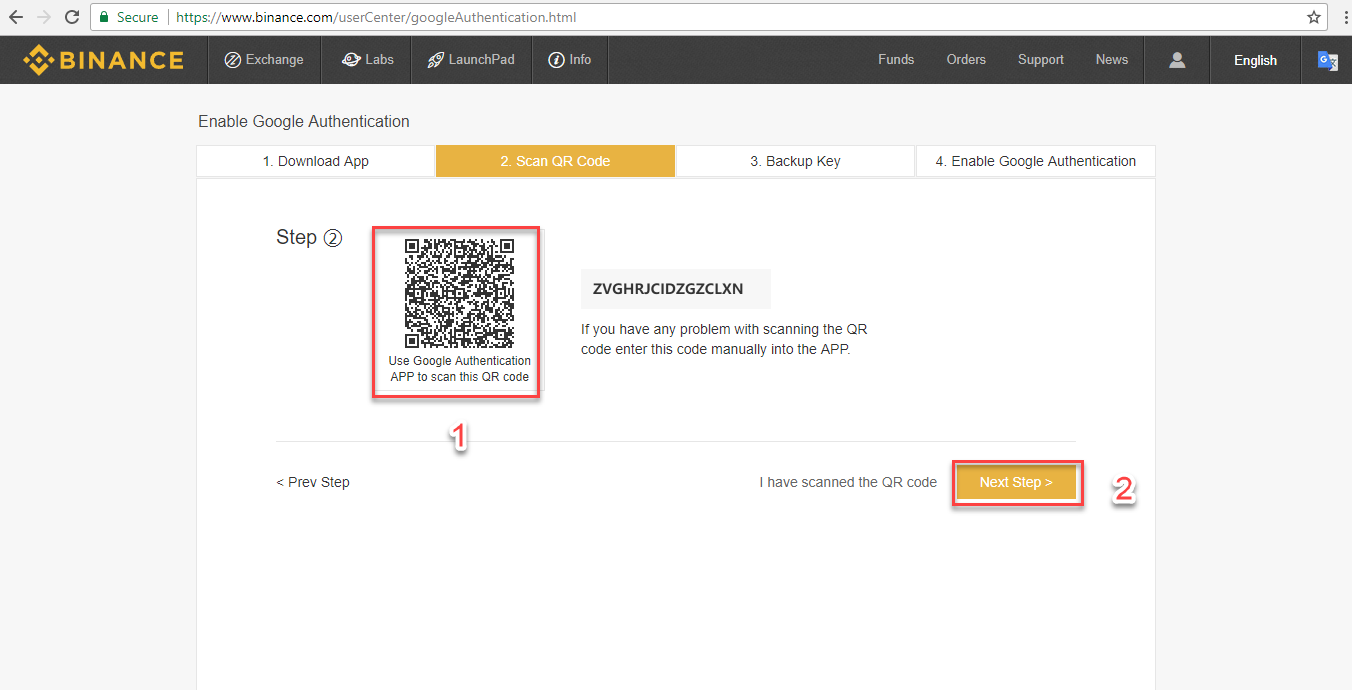1352x690 pixels.
Task: Bookmark this page with star icon
Action: (x=1314, y=17)
